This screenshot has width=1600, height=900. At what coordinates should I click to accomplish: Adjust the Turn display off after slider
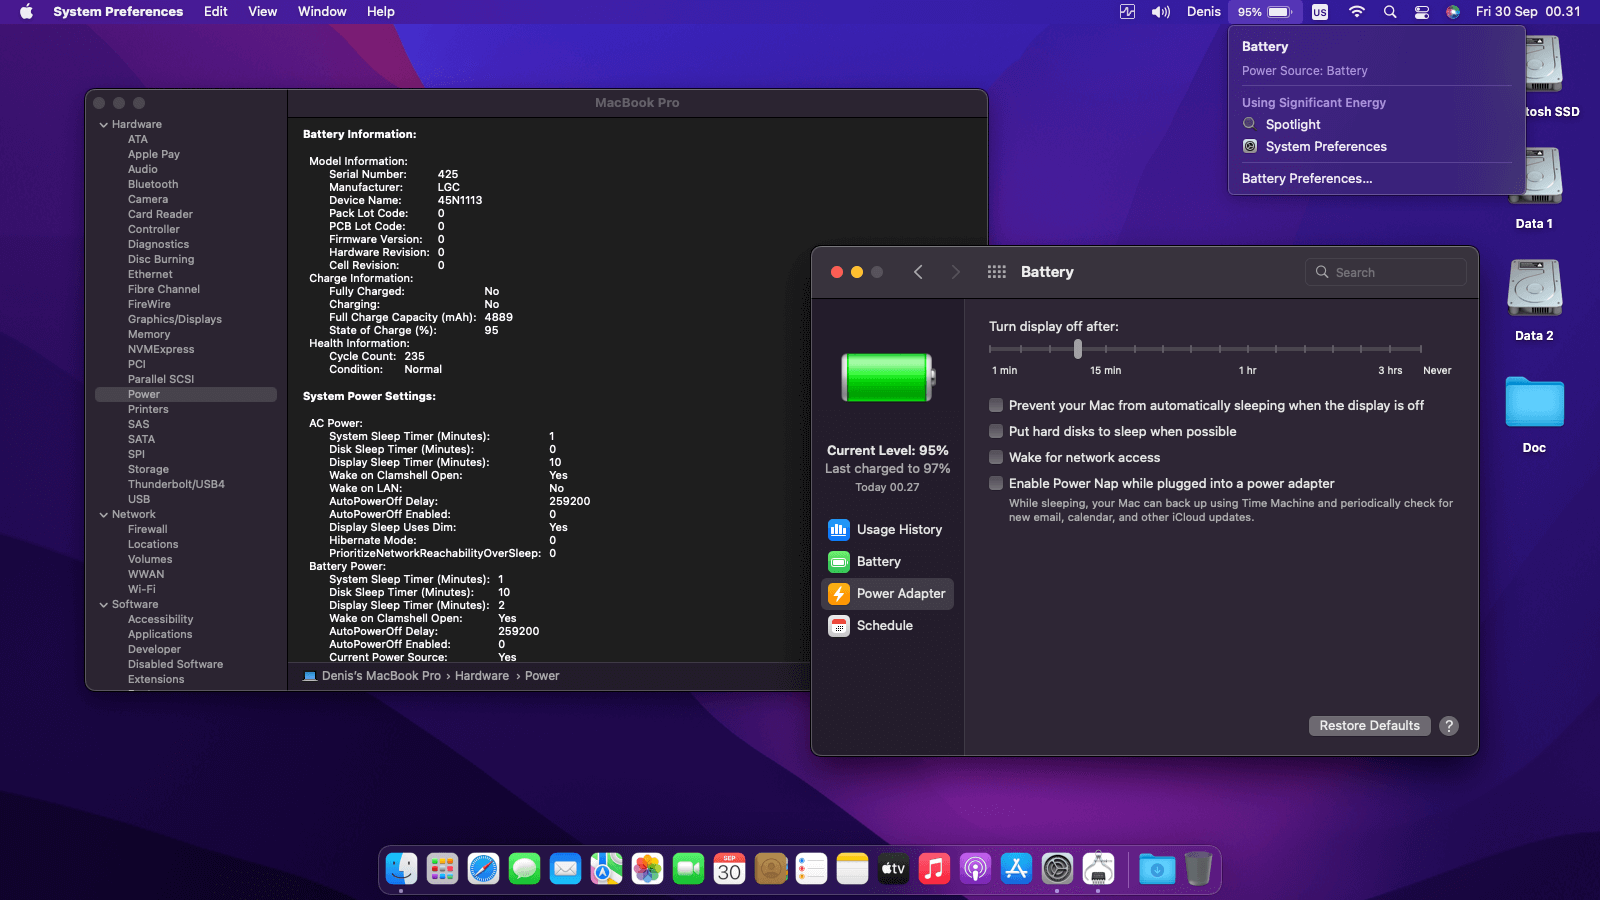point(1078,349)
